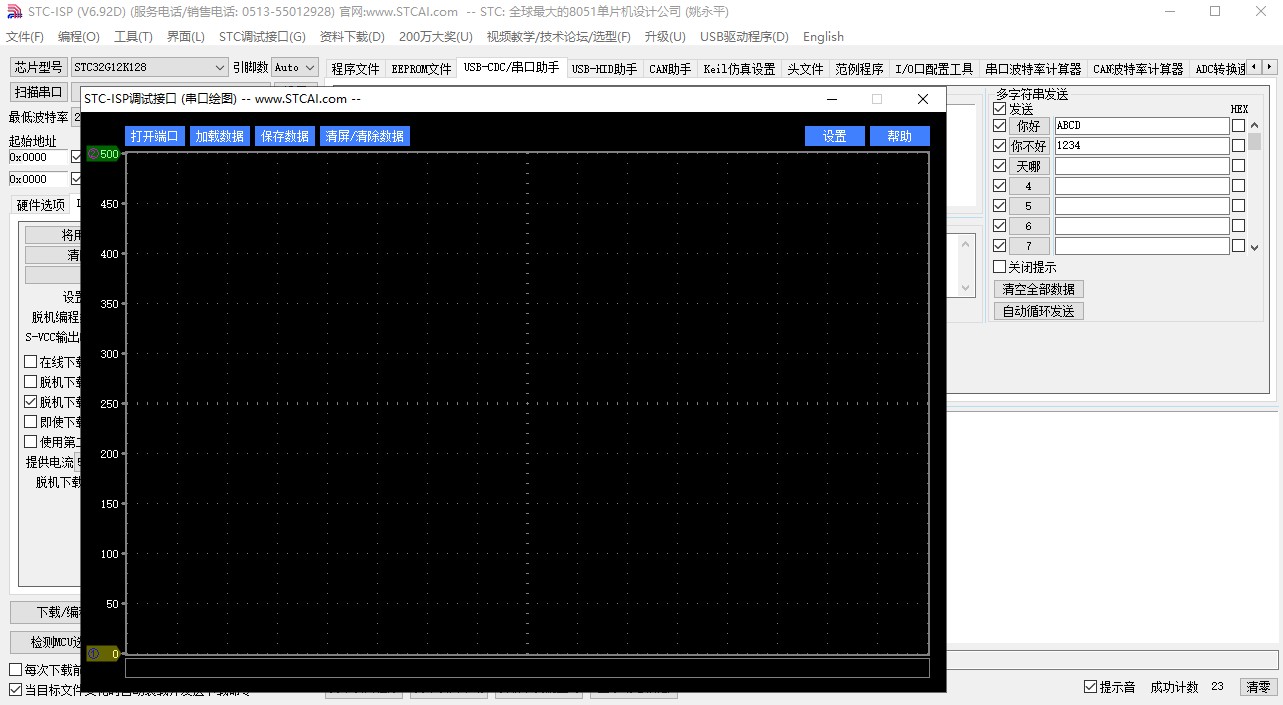Open 界面(L) menu

coord(185,37)
